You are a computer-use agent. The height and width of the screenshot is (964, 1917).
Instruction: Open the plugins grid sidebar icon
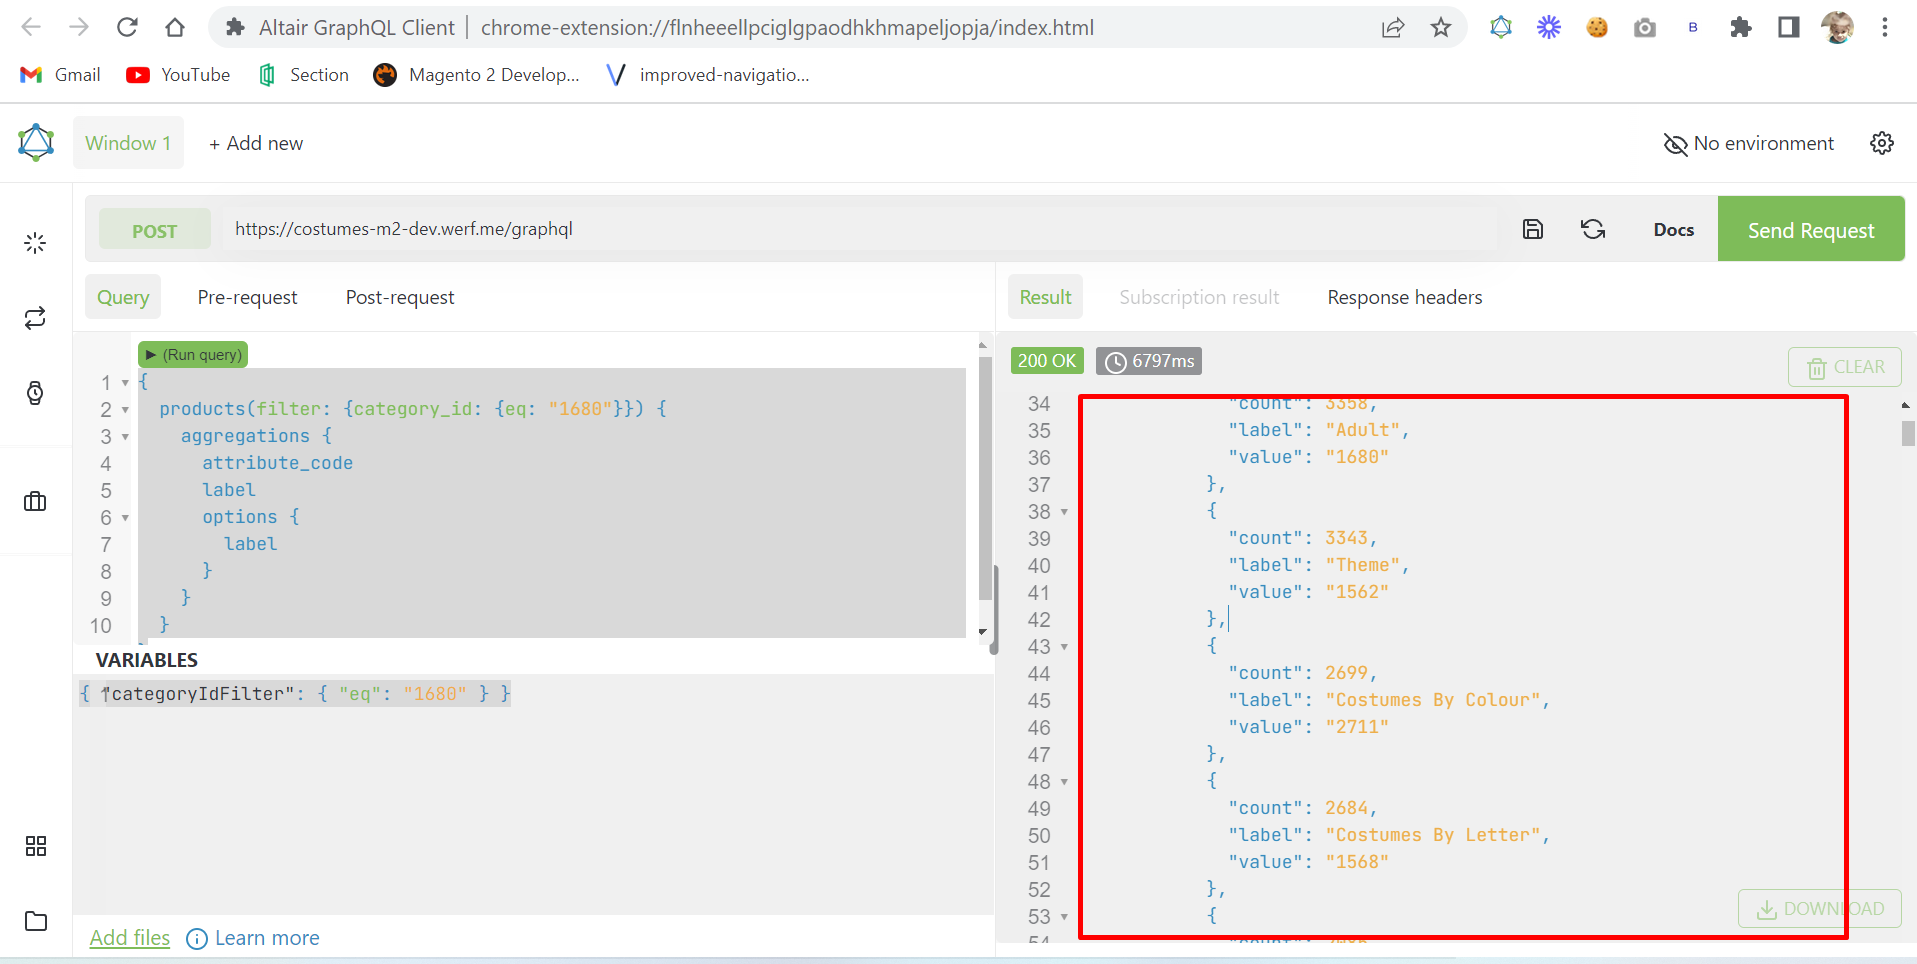click(36, 847)
